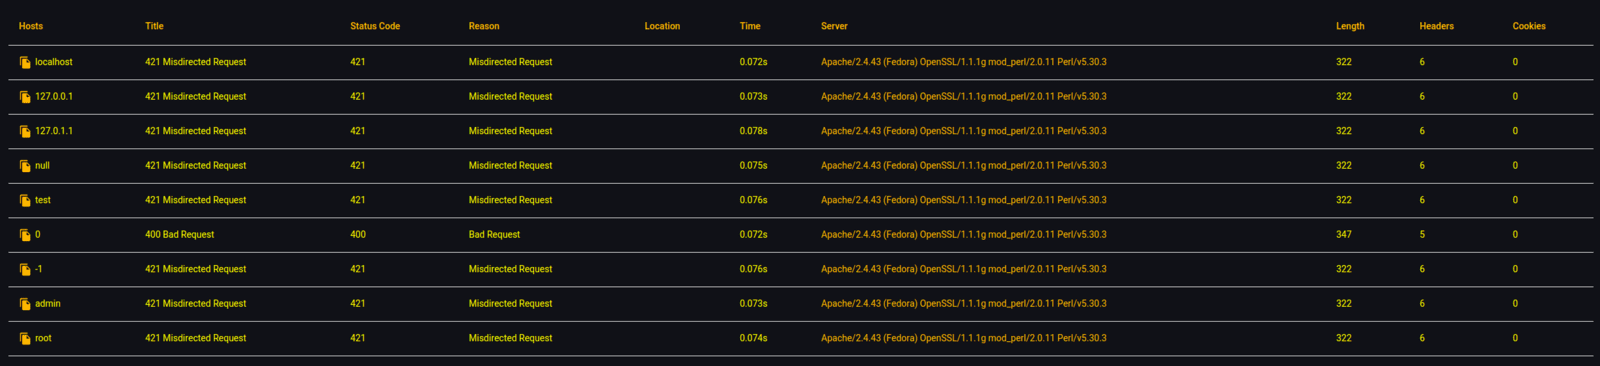
Task: Copy the test host entry
Action: [x=25, y=200]
